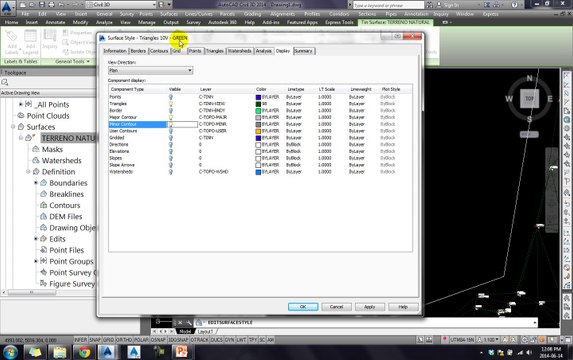Click the User Contours orange color swatch
This screenshot has height=360, width=573.
pyautogui.click(x=258, y=131)
